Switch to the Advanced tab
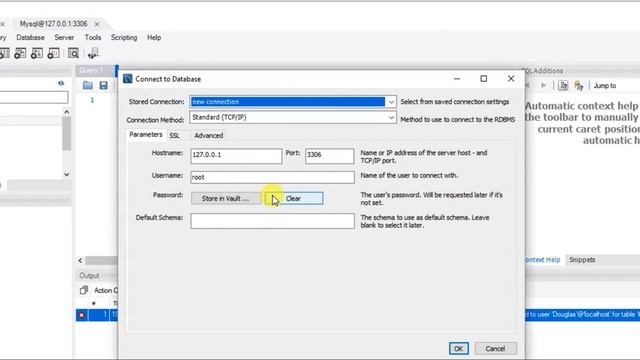640x360 pixels. tap(209, 136)
